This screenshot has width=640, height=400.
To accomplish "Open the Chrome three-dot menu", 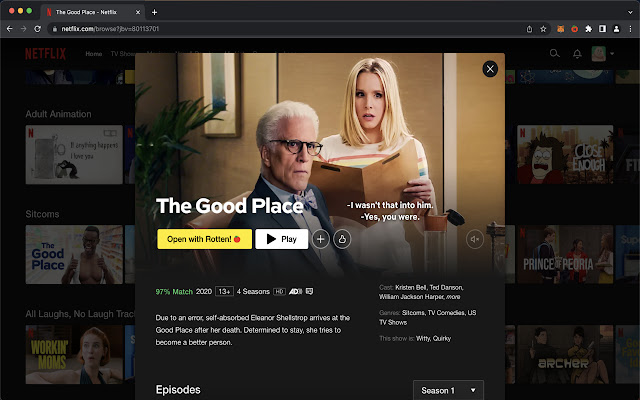I will coord(630,29).
